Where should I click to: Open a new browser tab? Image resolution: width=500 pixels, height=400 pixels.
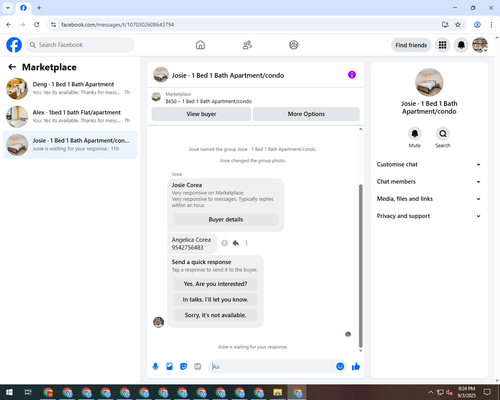(39, 8)
